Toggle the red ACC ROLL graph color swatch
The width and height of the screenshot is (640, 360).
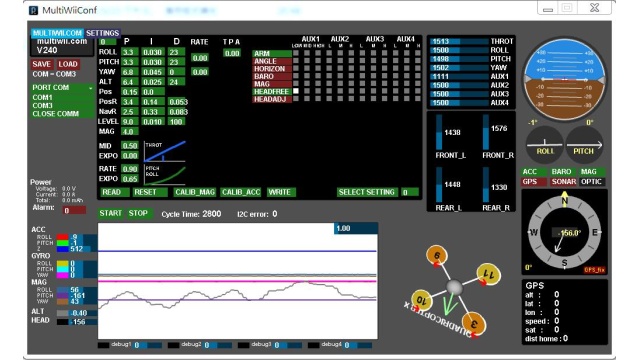point(62,237)
